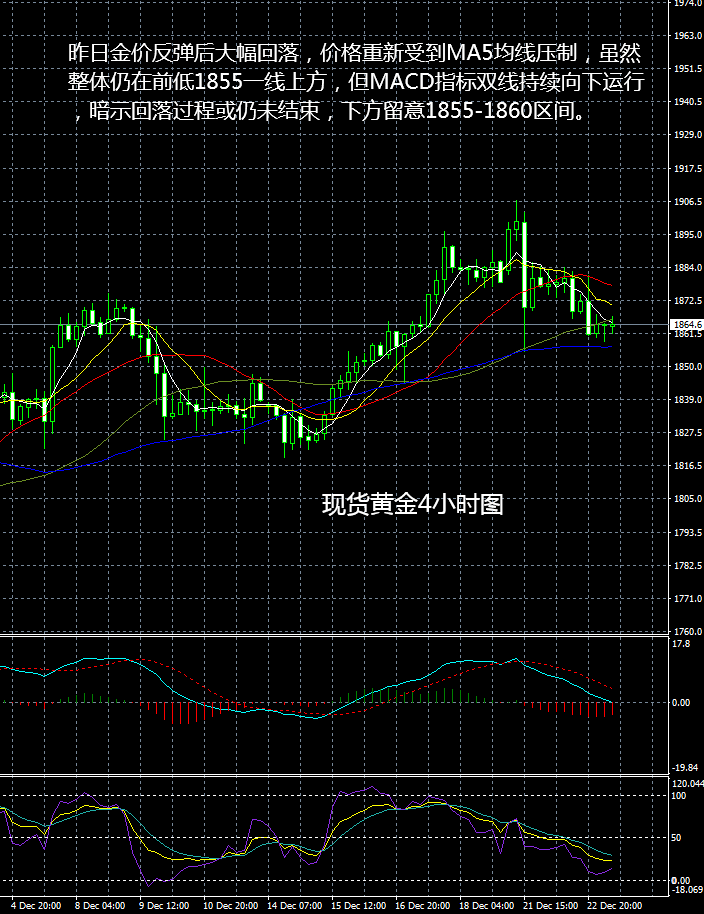Click the 1771.0 price axis label
Screen dimensions: 704x914
(x=688, y=598)
